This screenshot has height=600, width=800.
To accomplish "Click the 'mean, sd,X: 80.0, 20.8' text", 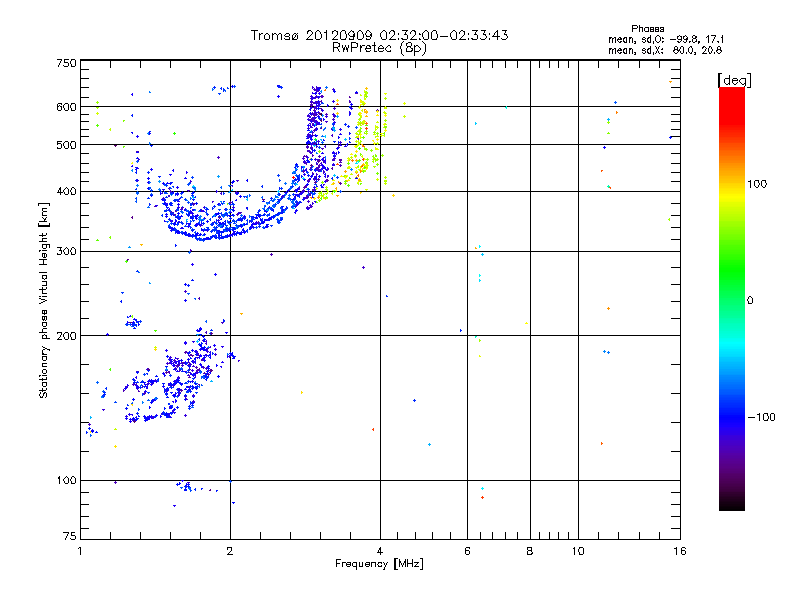I will click(665, 50).
